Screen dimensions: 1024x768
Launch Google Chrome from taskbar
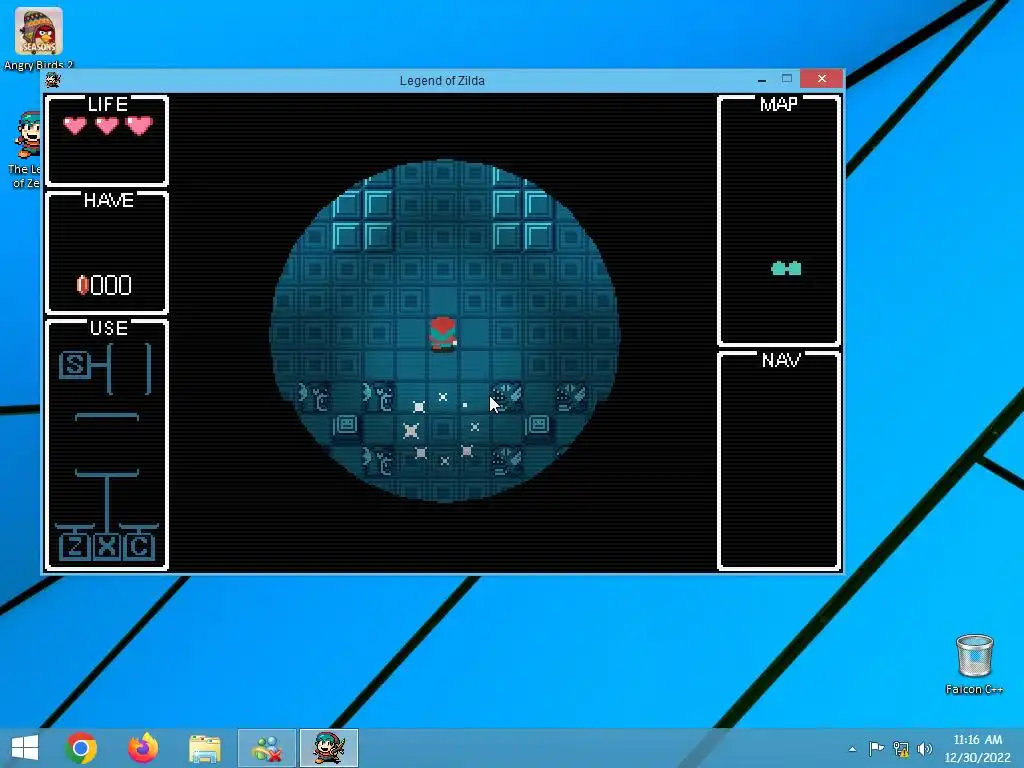[x=81, y=748]
